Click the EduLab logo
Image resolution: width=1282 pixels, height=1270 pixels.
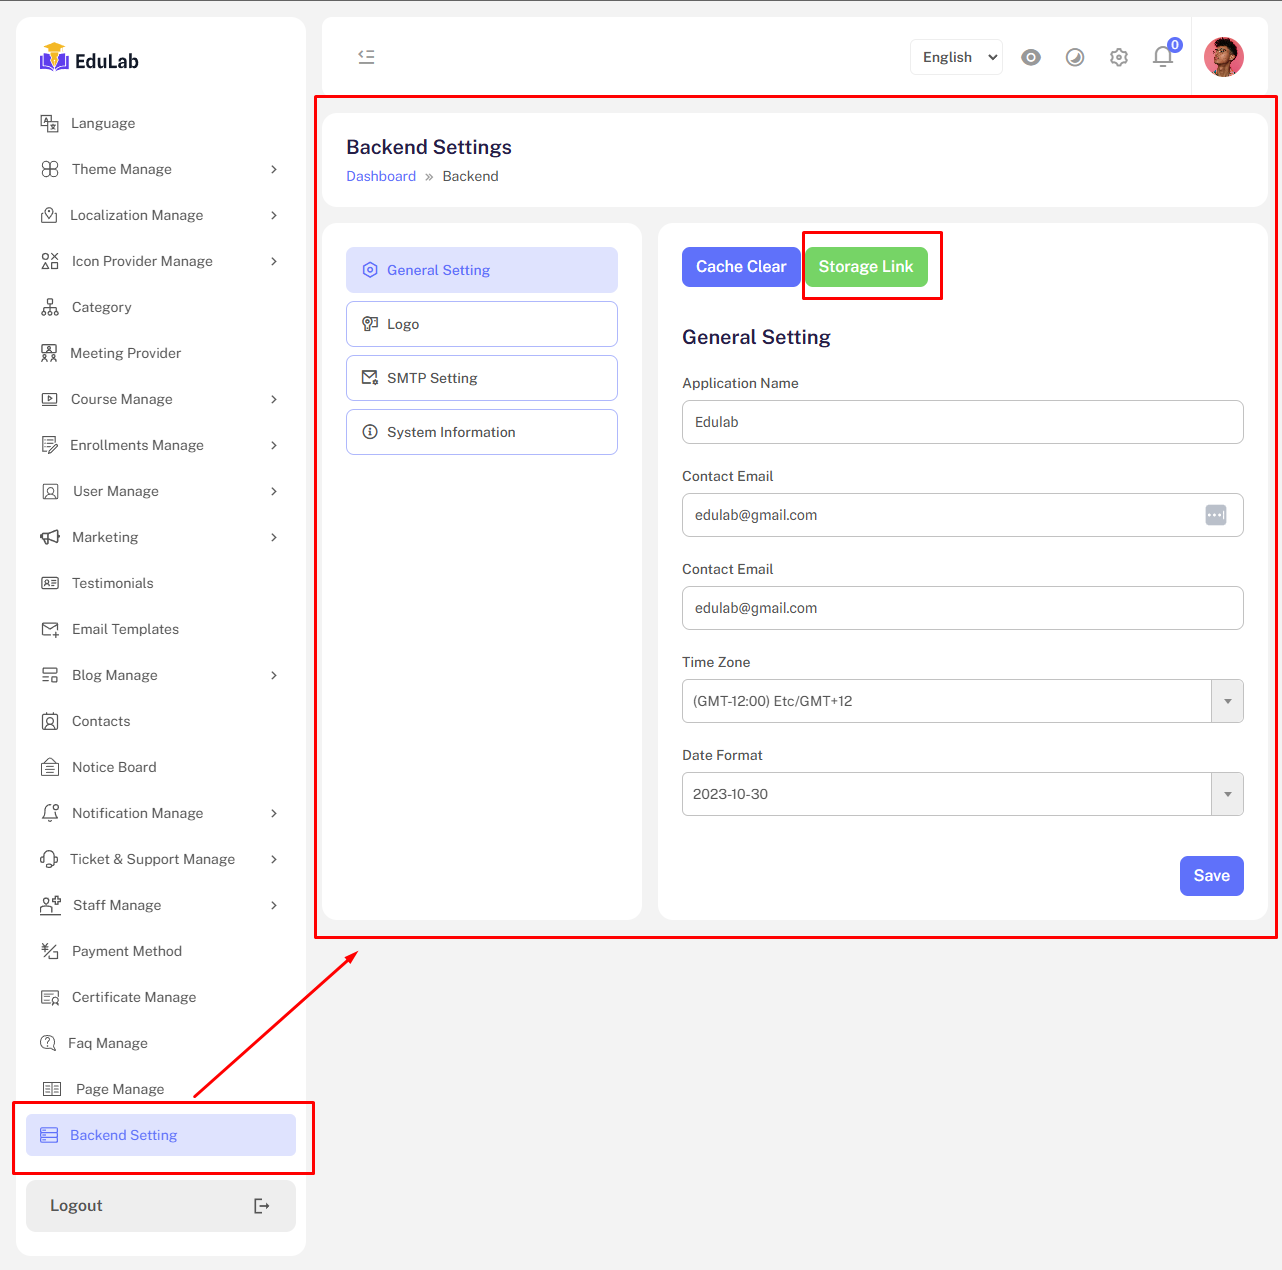(89, 60)
